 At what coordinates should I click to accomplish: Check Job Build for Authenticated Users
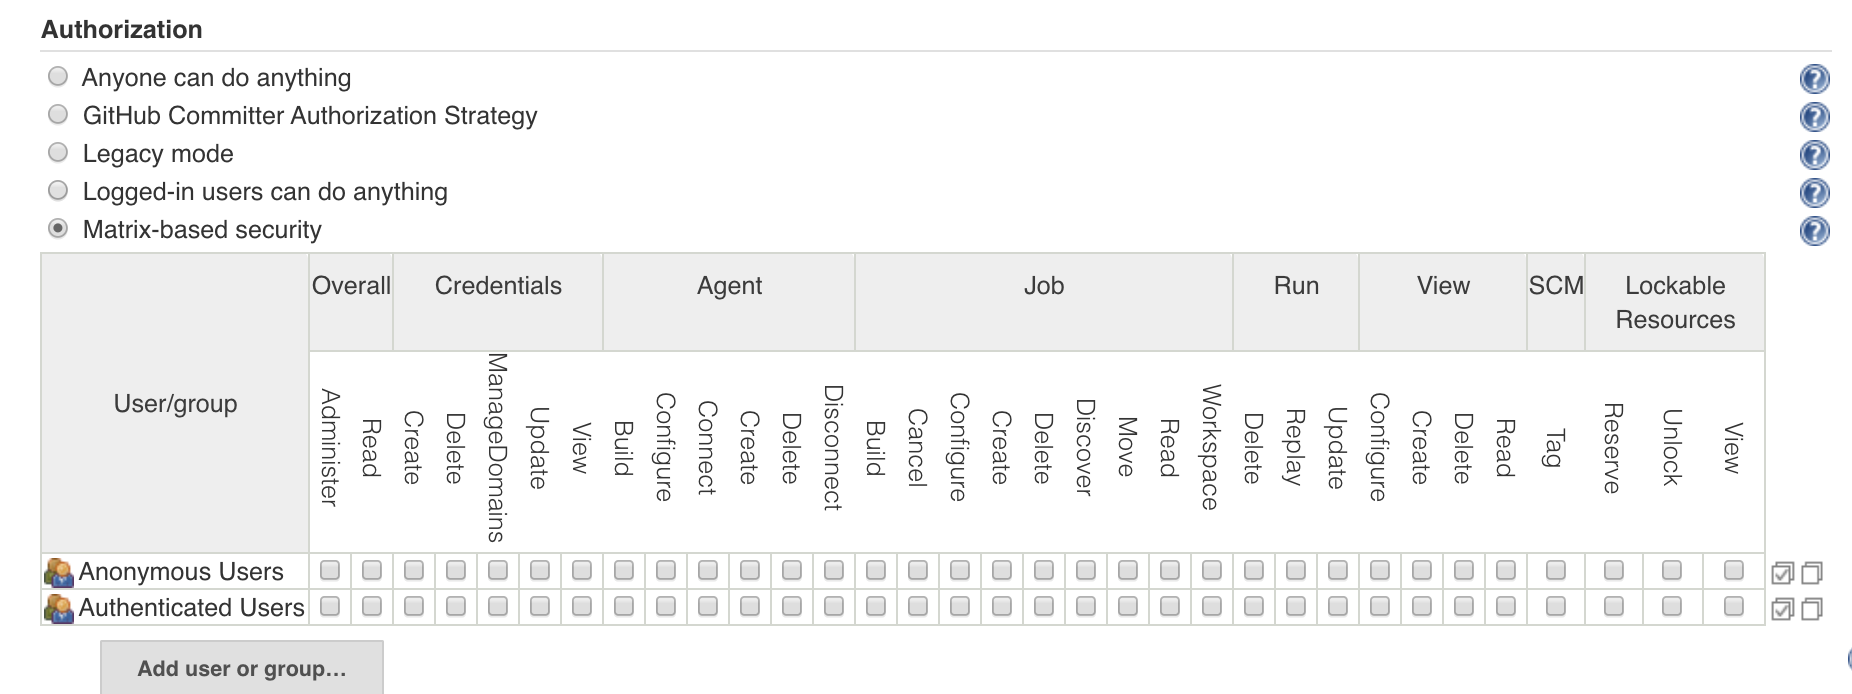[x=876, y=606]
